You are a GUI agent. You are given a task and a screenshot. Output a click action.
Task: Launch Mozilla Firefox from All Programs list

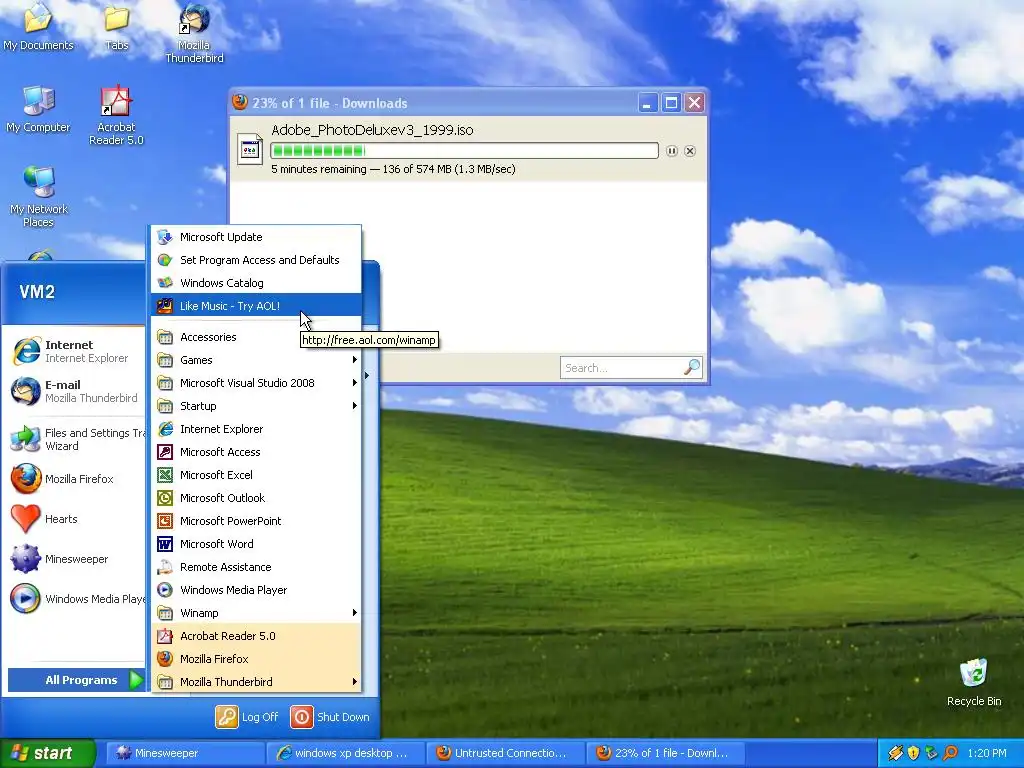click(x=256, y=659)
